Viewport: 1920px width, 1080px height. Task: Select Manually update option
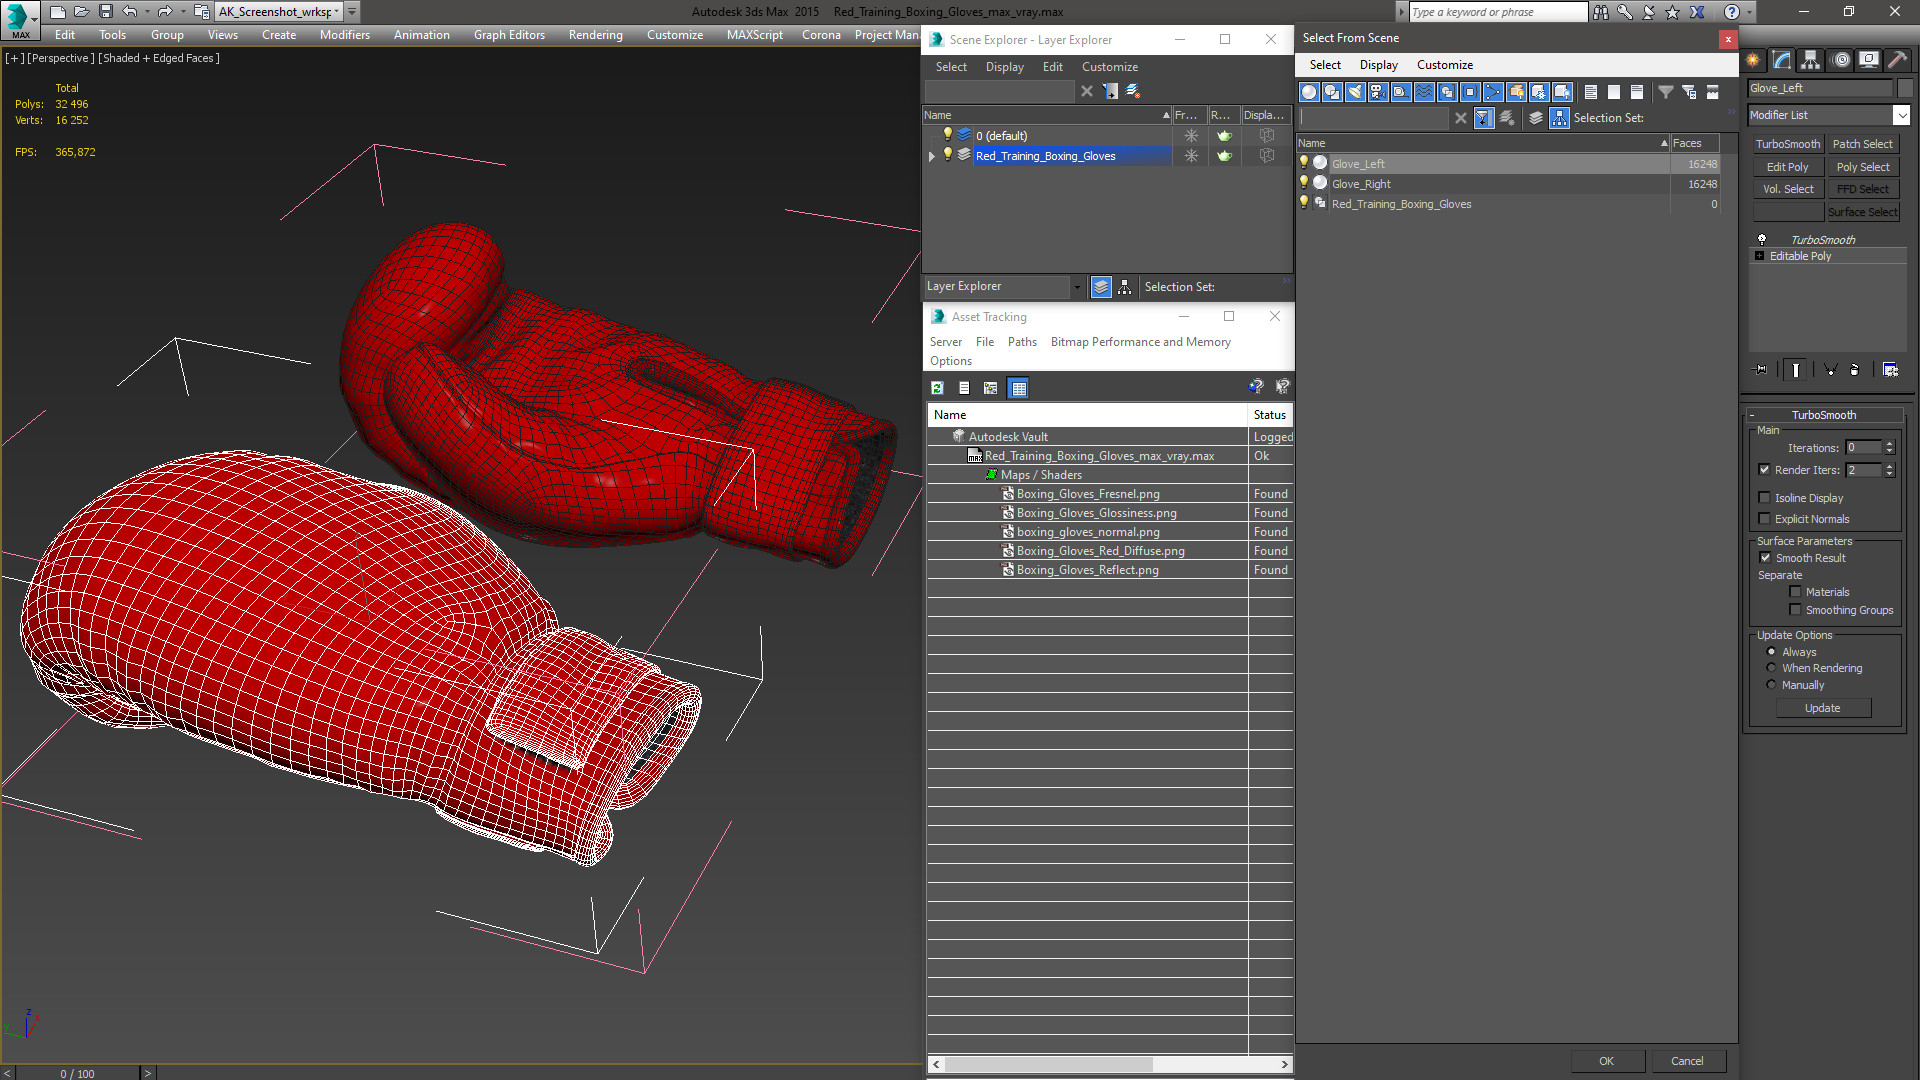tap(1771, 685)
